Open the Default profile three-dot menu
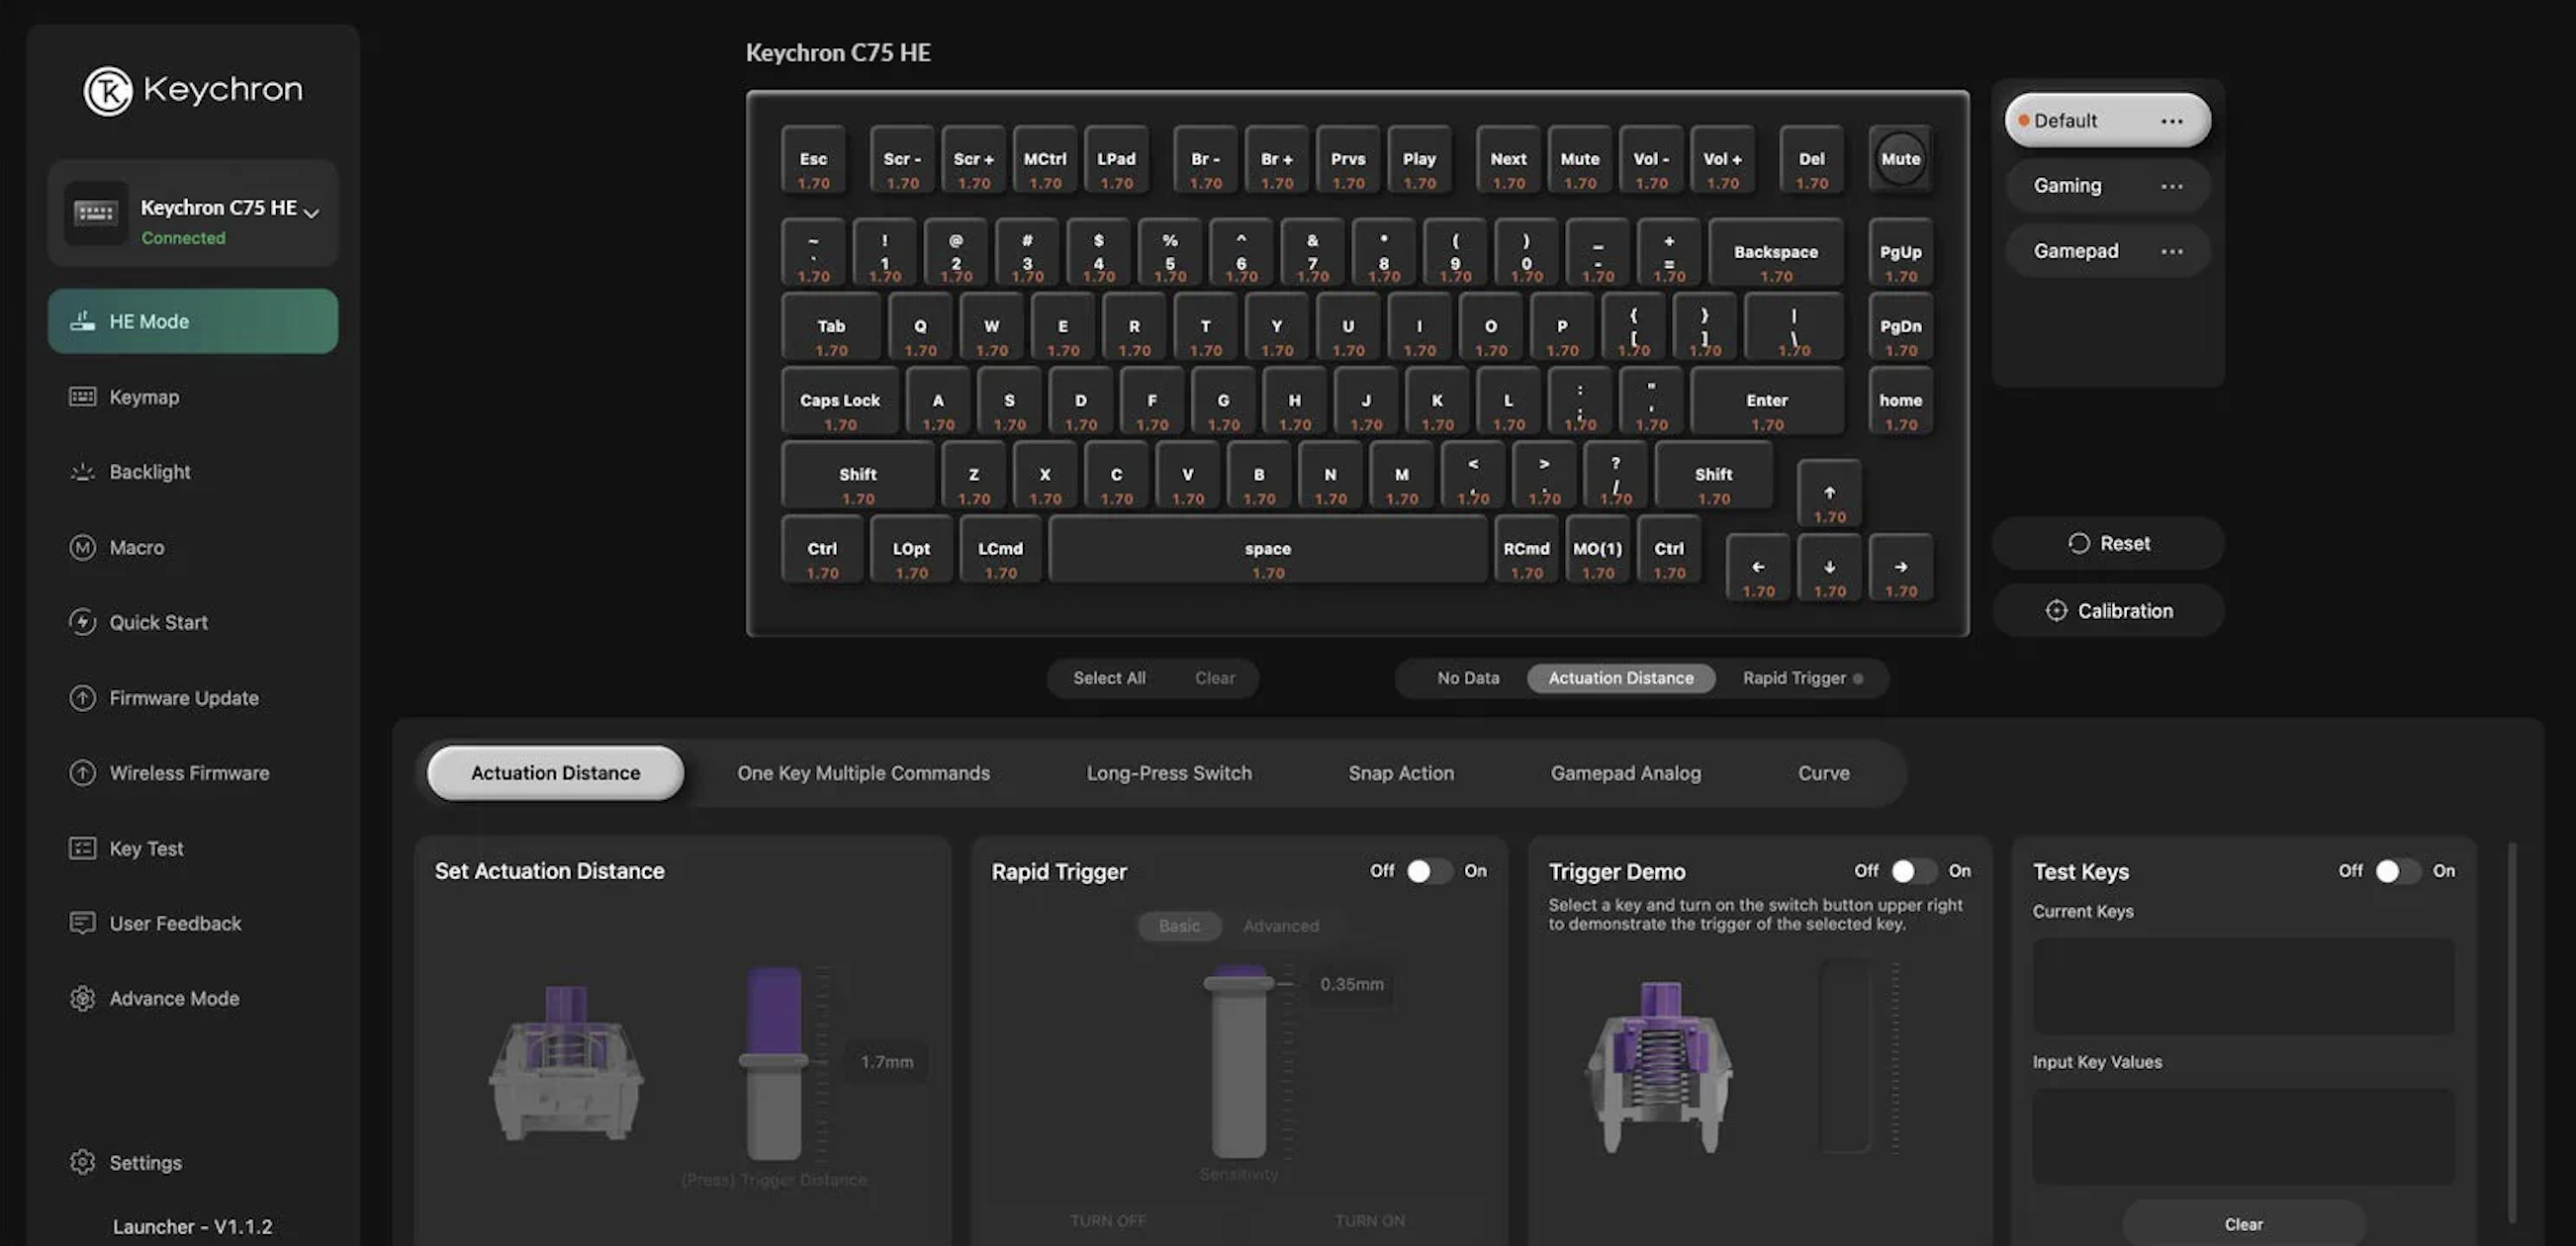This screenshot has height=1246, width=2576. tap(2171, 121)
